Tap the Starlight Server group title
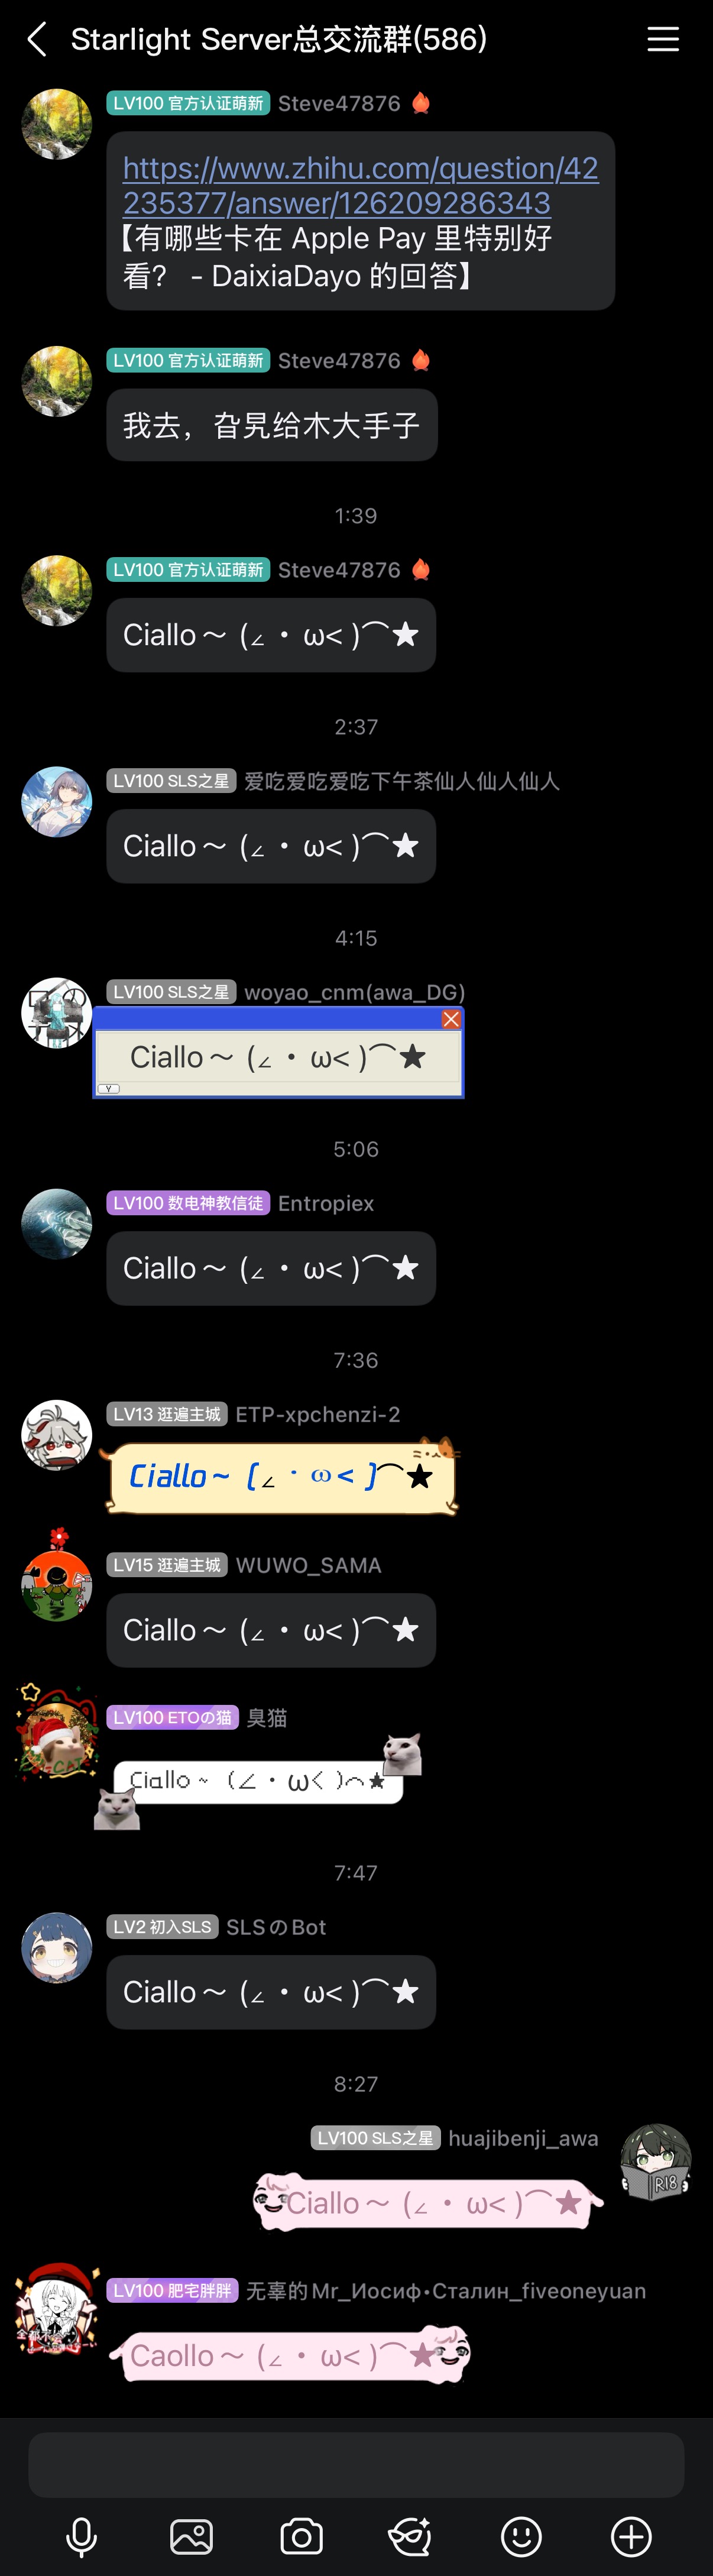The height and width of the screenshot is (2576, 713). [279, 39]
